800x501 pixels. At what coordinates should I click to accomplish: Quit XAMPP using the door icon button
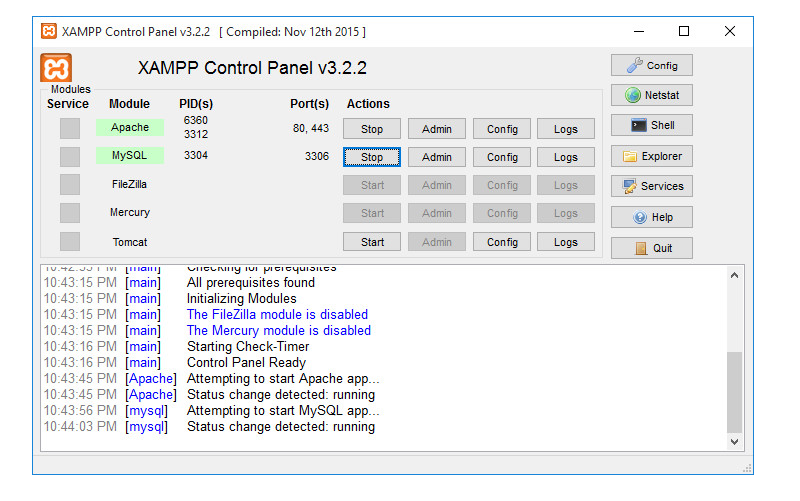pyautogui.click(x=651, y=248)
